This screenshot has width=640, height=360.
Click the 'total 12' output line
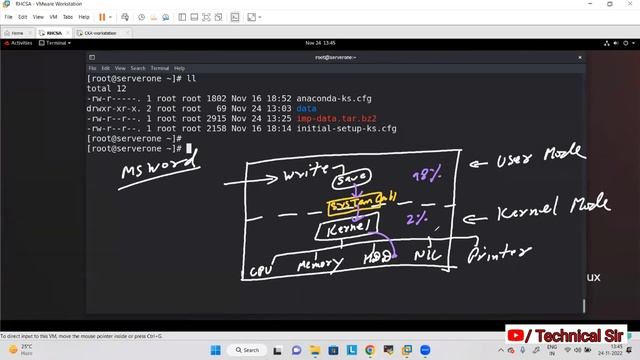107,89
